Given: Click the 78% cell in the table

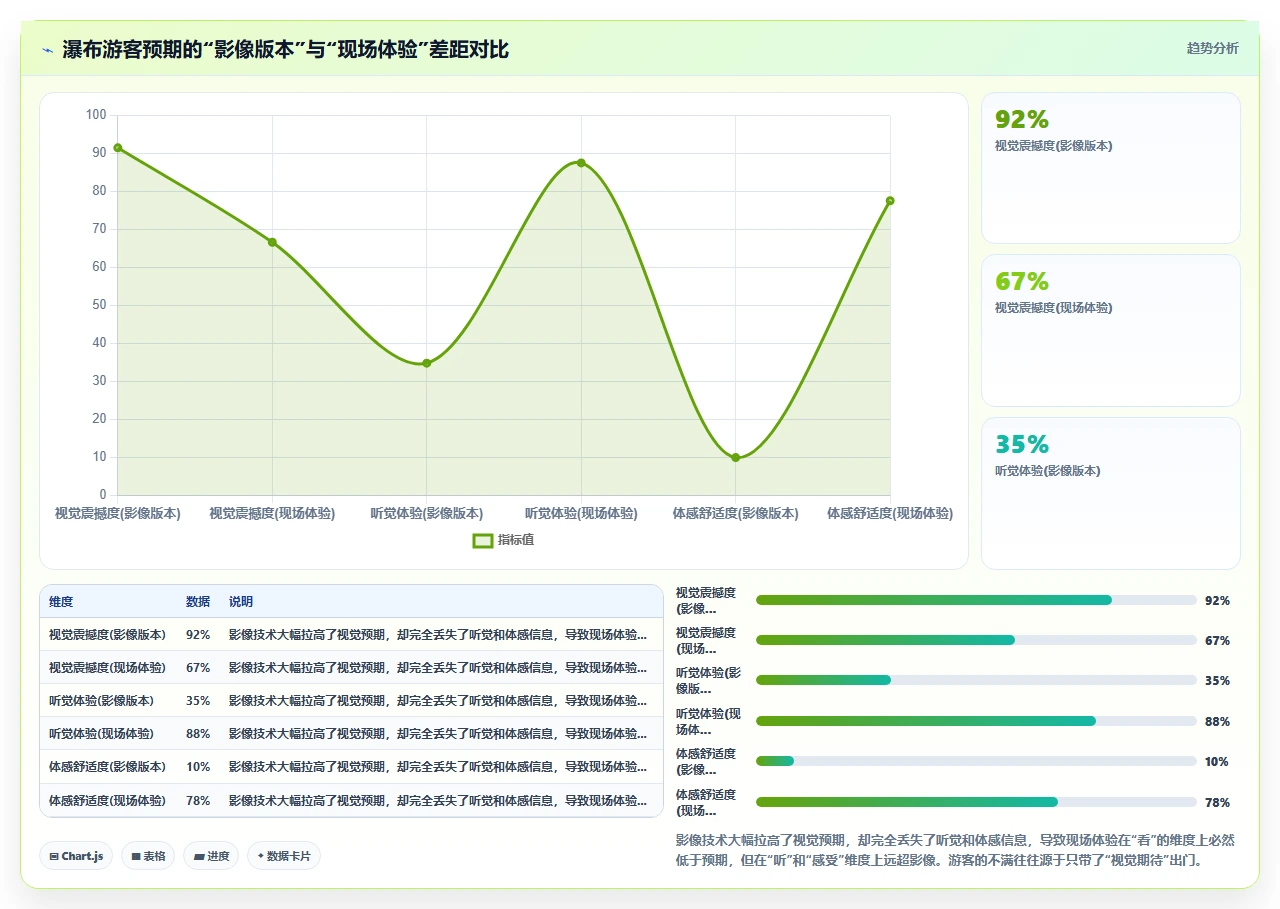Looking at the screenshot, I should pyautogui.click(x=198, y=800).
